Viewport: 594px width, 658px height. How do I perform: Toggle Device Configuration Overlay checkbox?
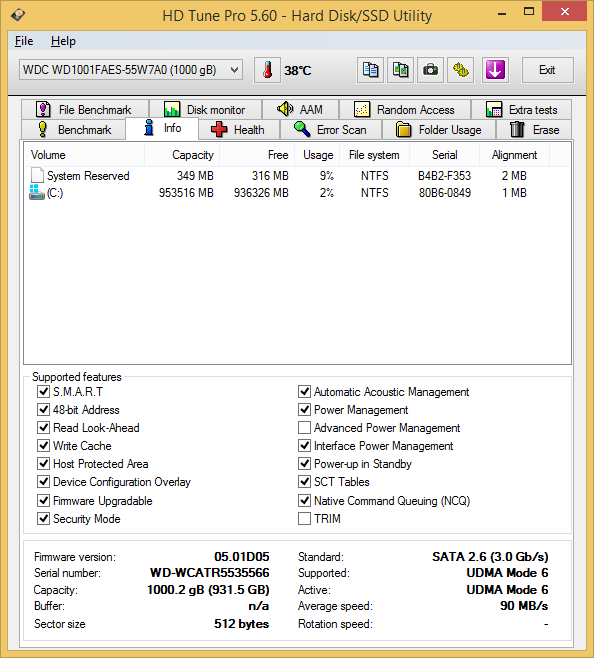[43, 482]
